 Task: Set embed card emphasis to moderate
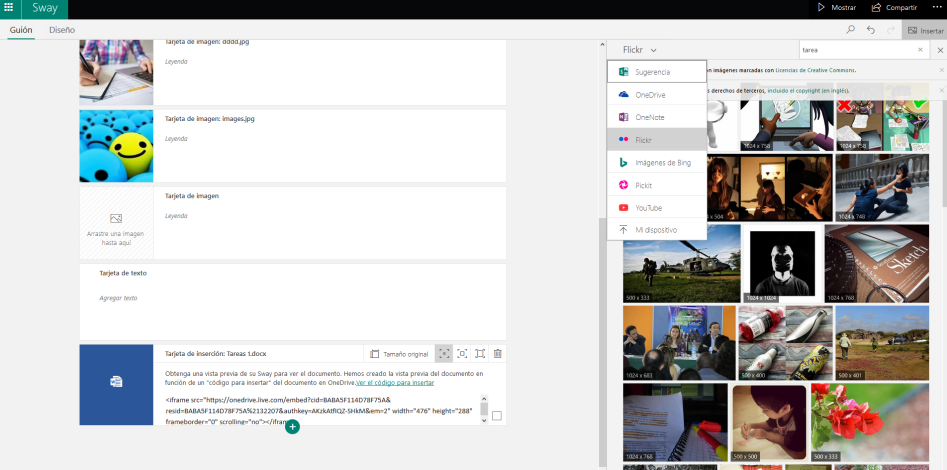pos(462,354)
